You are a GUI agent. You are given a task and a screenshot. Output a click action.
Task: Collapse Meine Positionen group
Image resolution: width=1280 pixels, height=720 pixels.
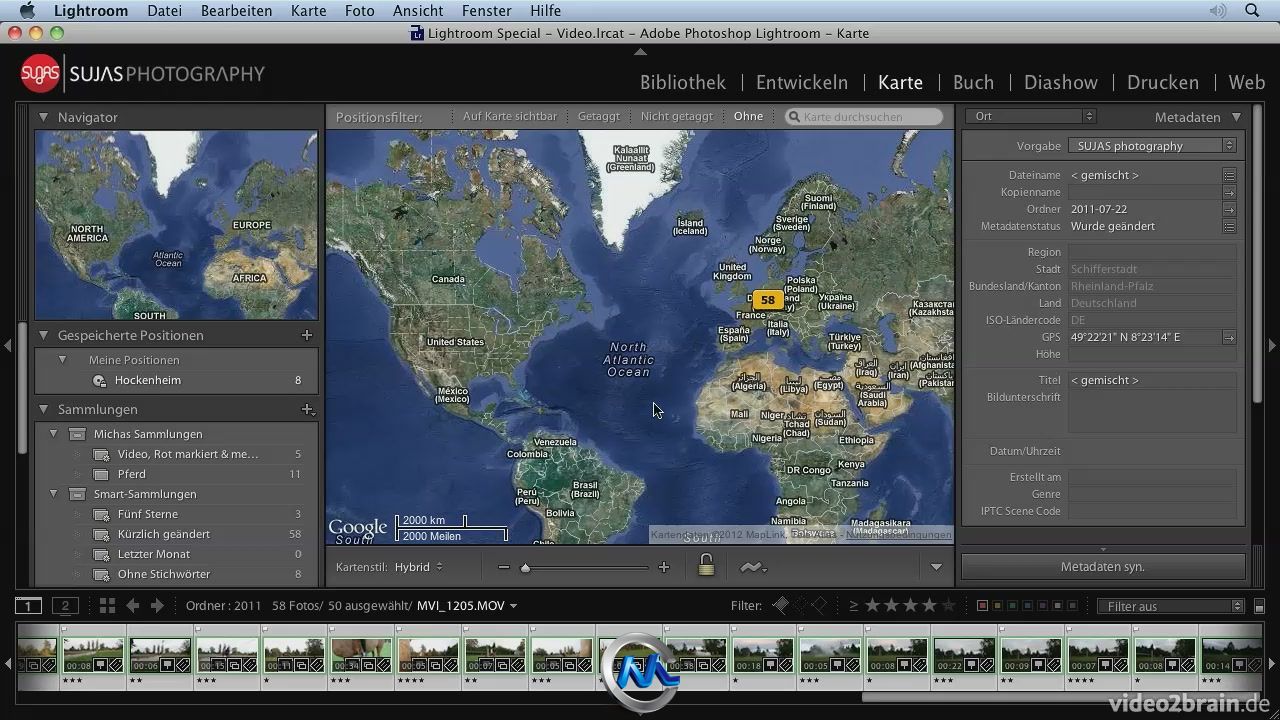click(62, 360)
